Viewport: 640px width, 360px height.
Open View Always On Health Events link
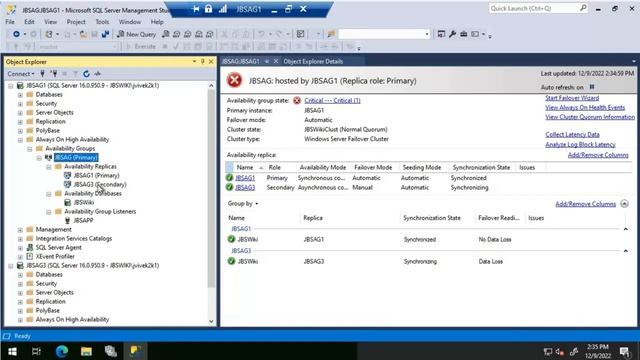[x=585, y=107]
